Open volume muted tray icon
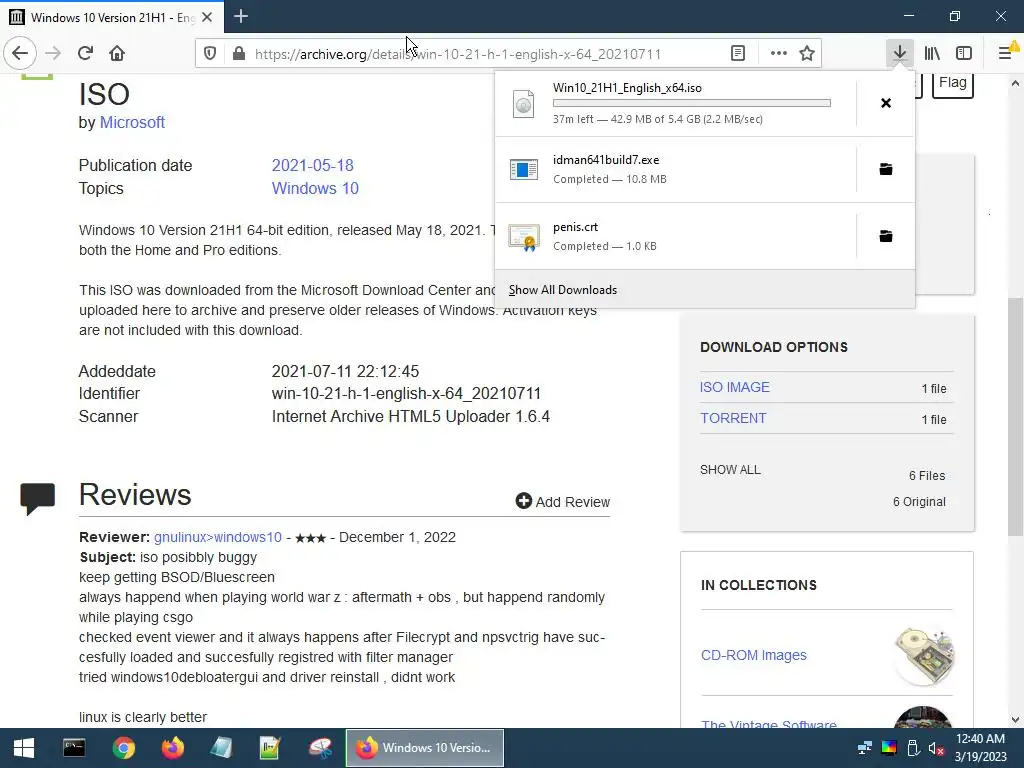Viewport: 1024px width, 768px height. tap(936, 748)
